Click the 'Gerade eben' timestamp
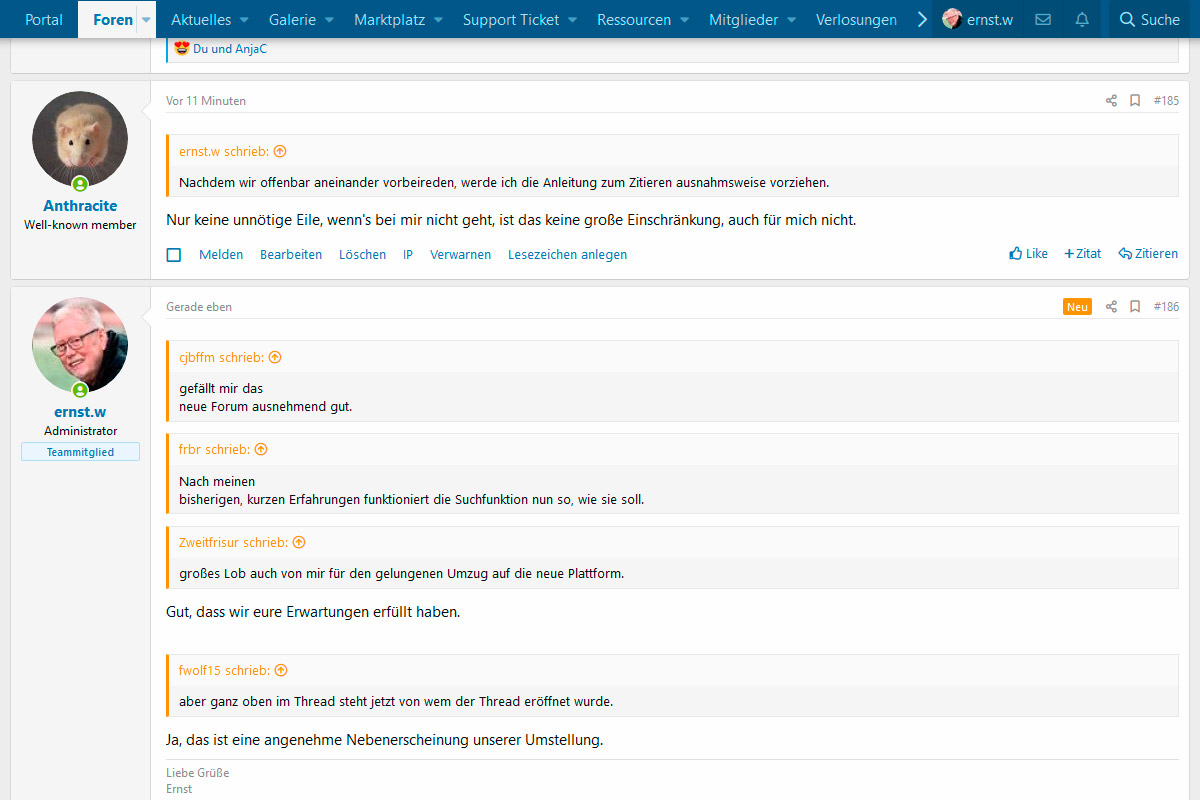 199,306
